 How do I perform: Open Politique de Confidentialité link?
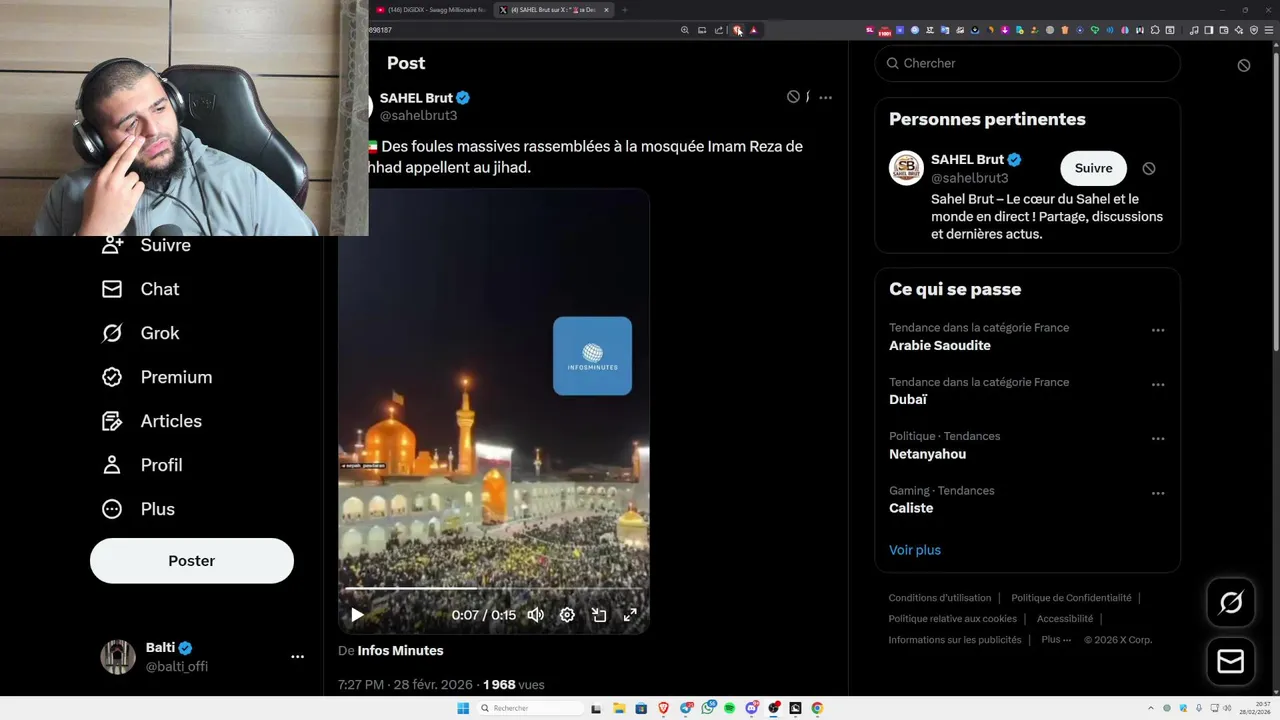pos(1071,598)
